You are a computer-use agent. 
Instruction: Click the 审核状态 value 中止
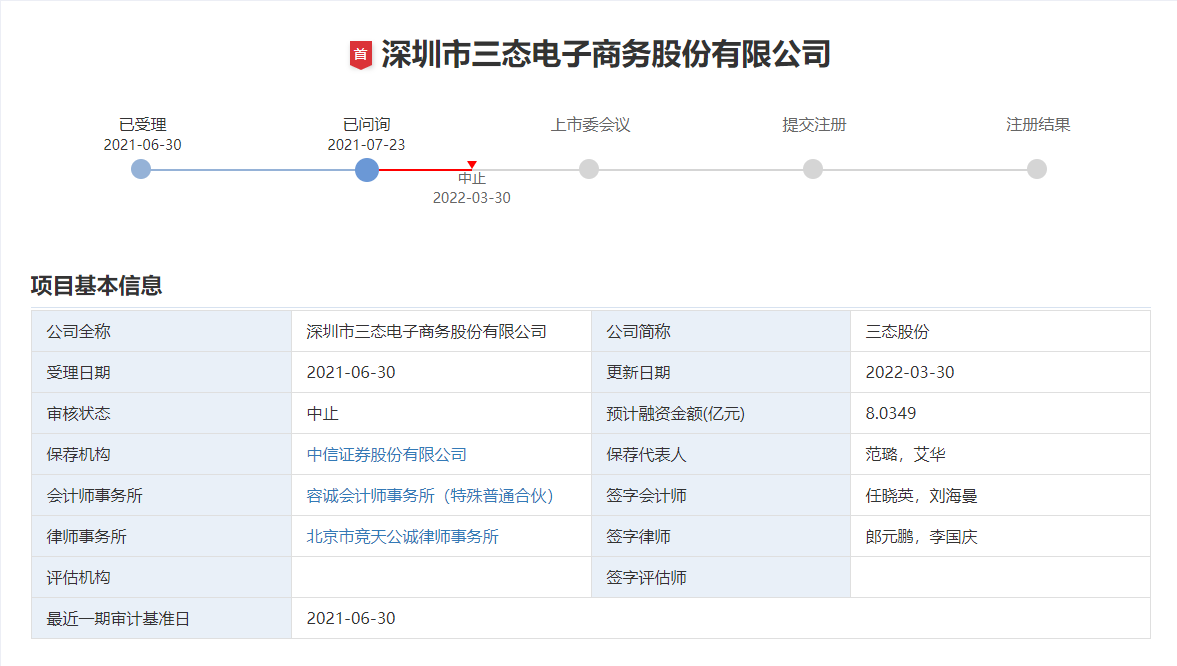click(x=323, y=414)
